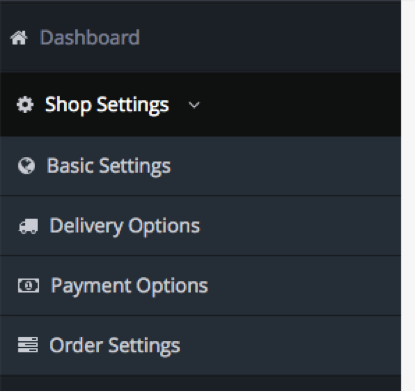415x392 pixels.
Task: Open the Basic Settings text label
Action: (109, 166)
